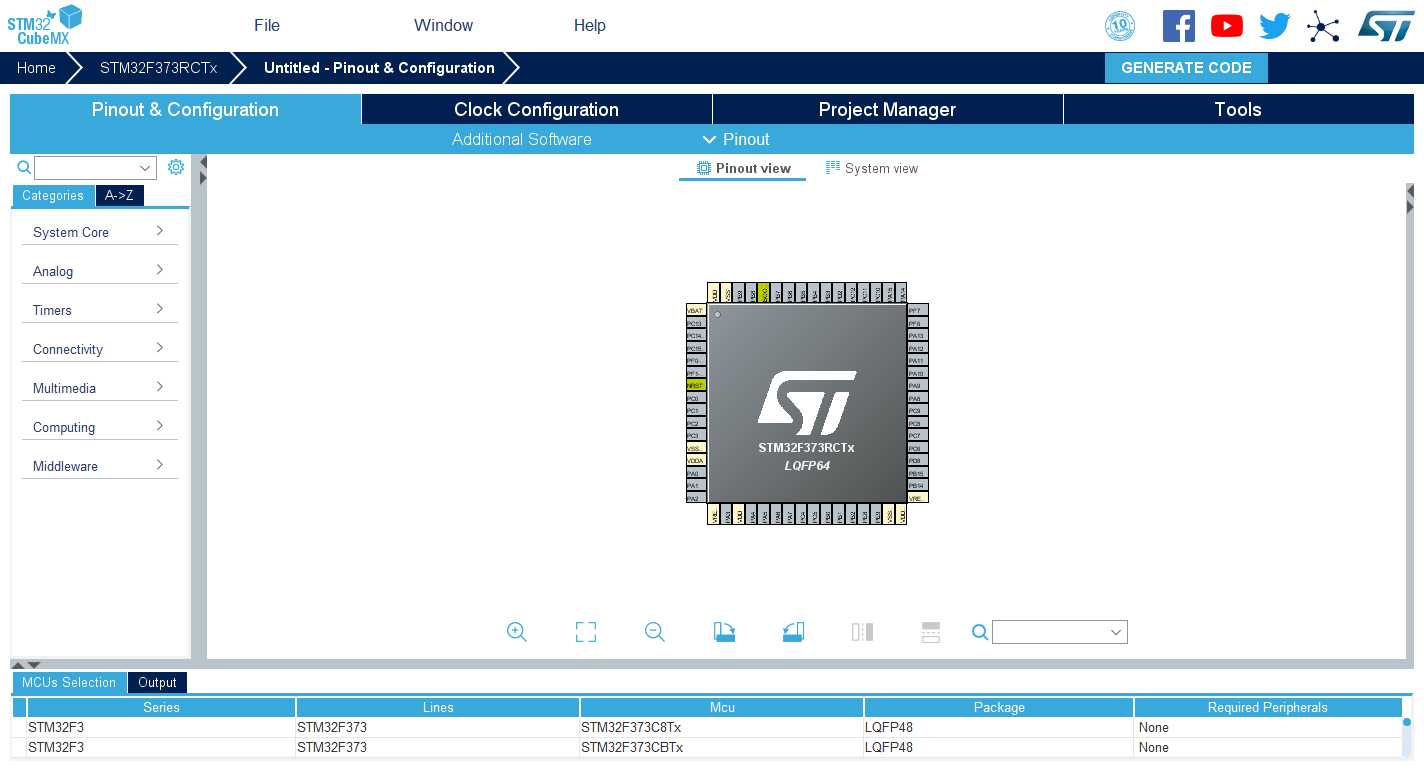Click the 10 years anniversary badge
Viewport: 1424px width, 771px height.
1120,26
